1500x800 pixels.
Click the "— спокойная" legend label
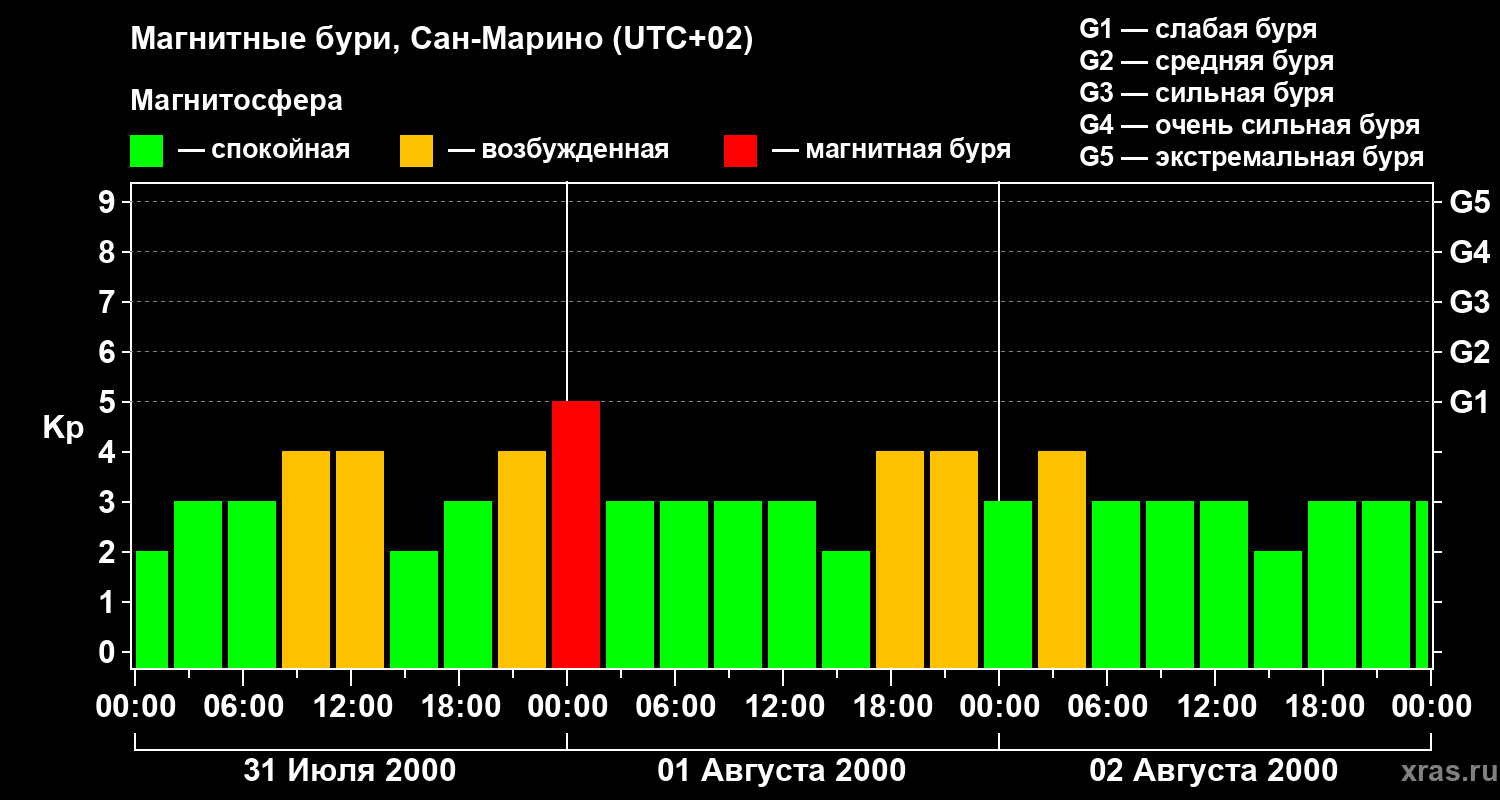coord(264,151)
